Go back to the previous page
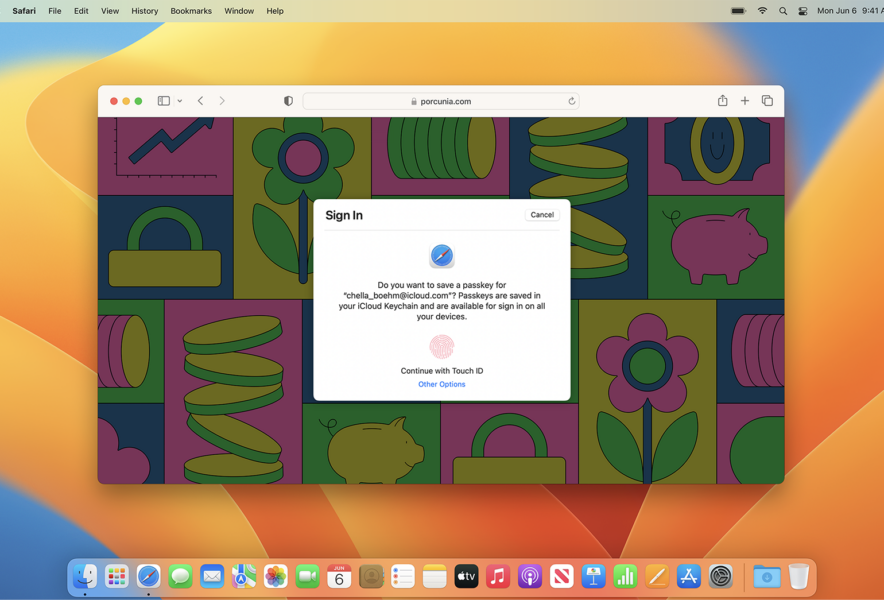Image resolution: width=884 pixels, height=600 pixels. pos(200,101)
